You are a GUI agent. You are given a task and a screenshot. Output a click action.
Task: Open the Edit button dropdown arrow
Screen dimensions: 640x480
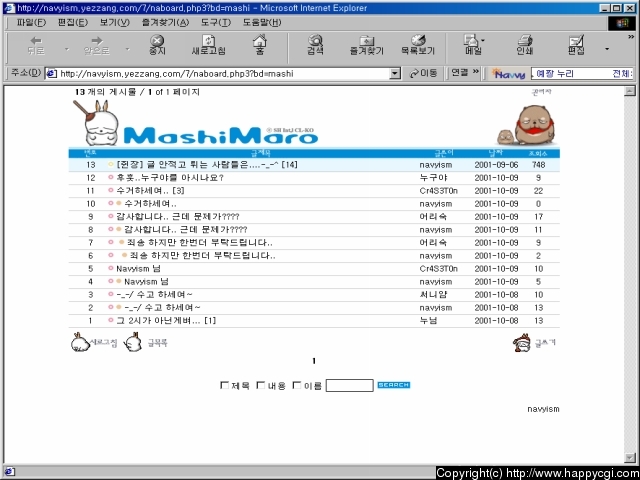click(607, 49)
